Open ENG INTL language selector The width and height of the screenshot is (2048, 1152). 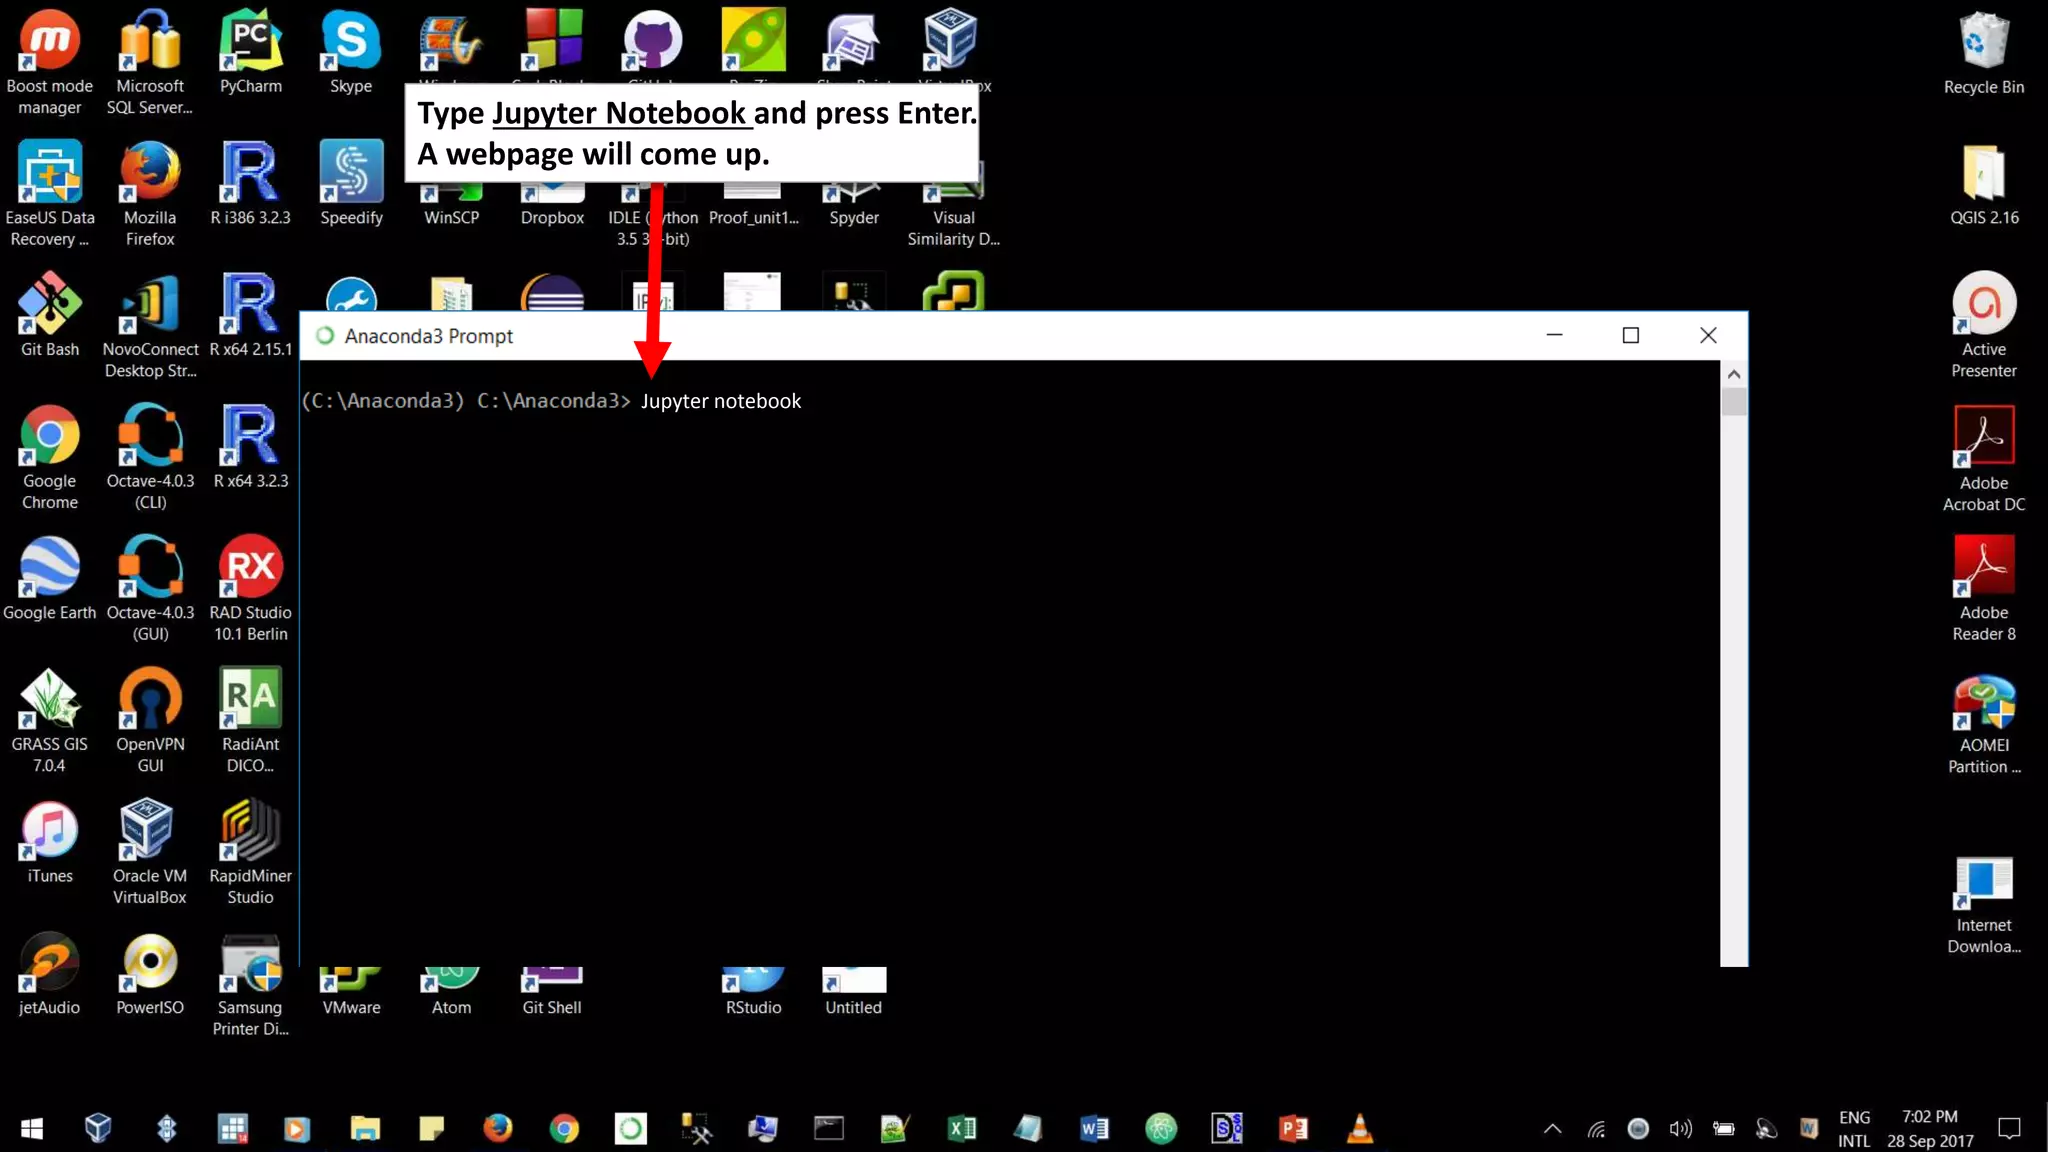pos(1854,1129)
